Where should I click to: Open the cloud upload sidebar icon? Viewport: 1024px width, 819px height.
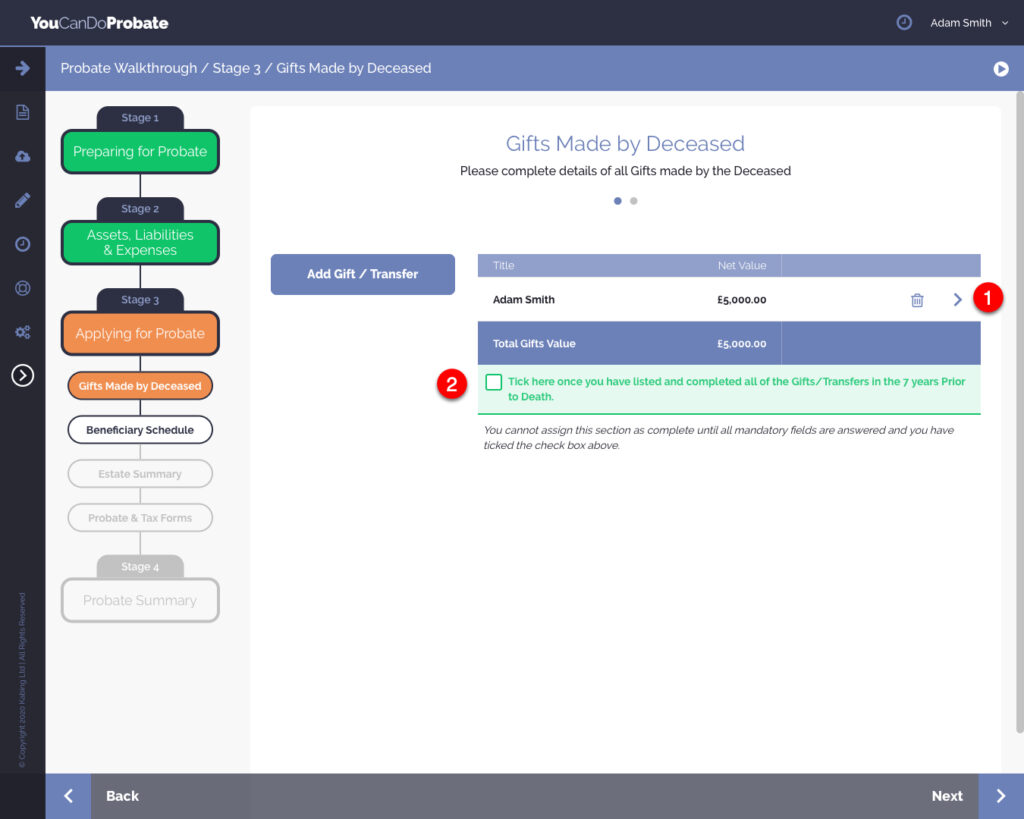pyautogui.click(x=22, y=156)
